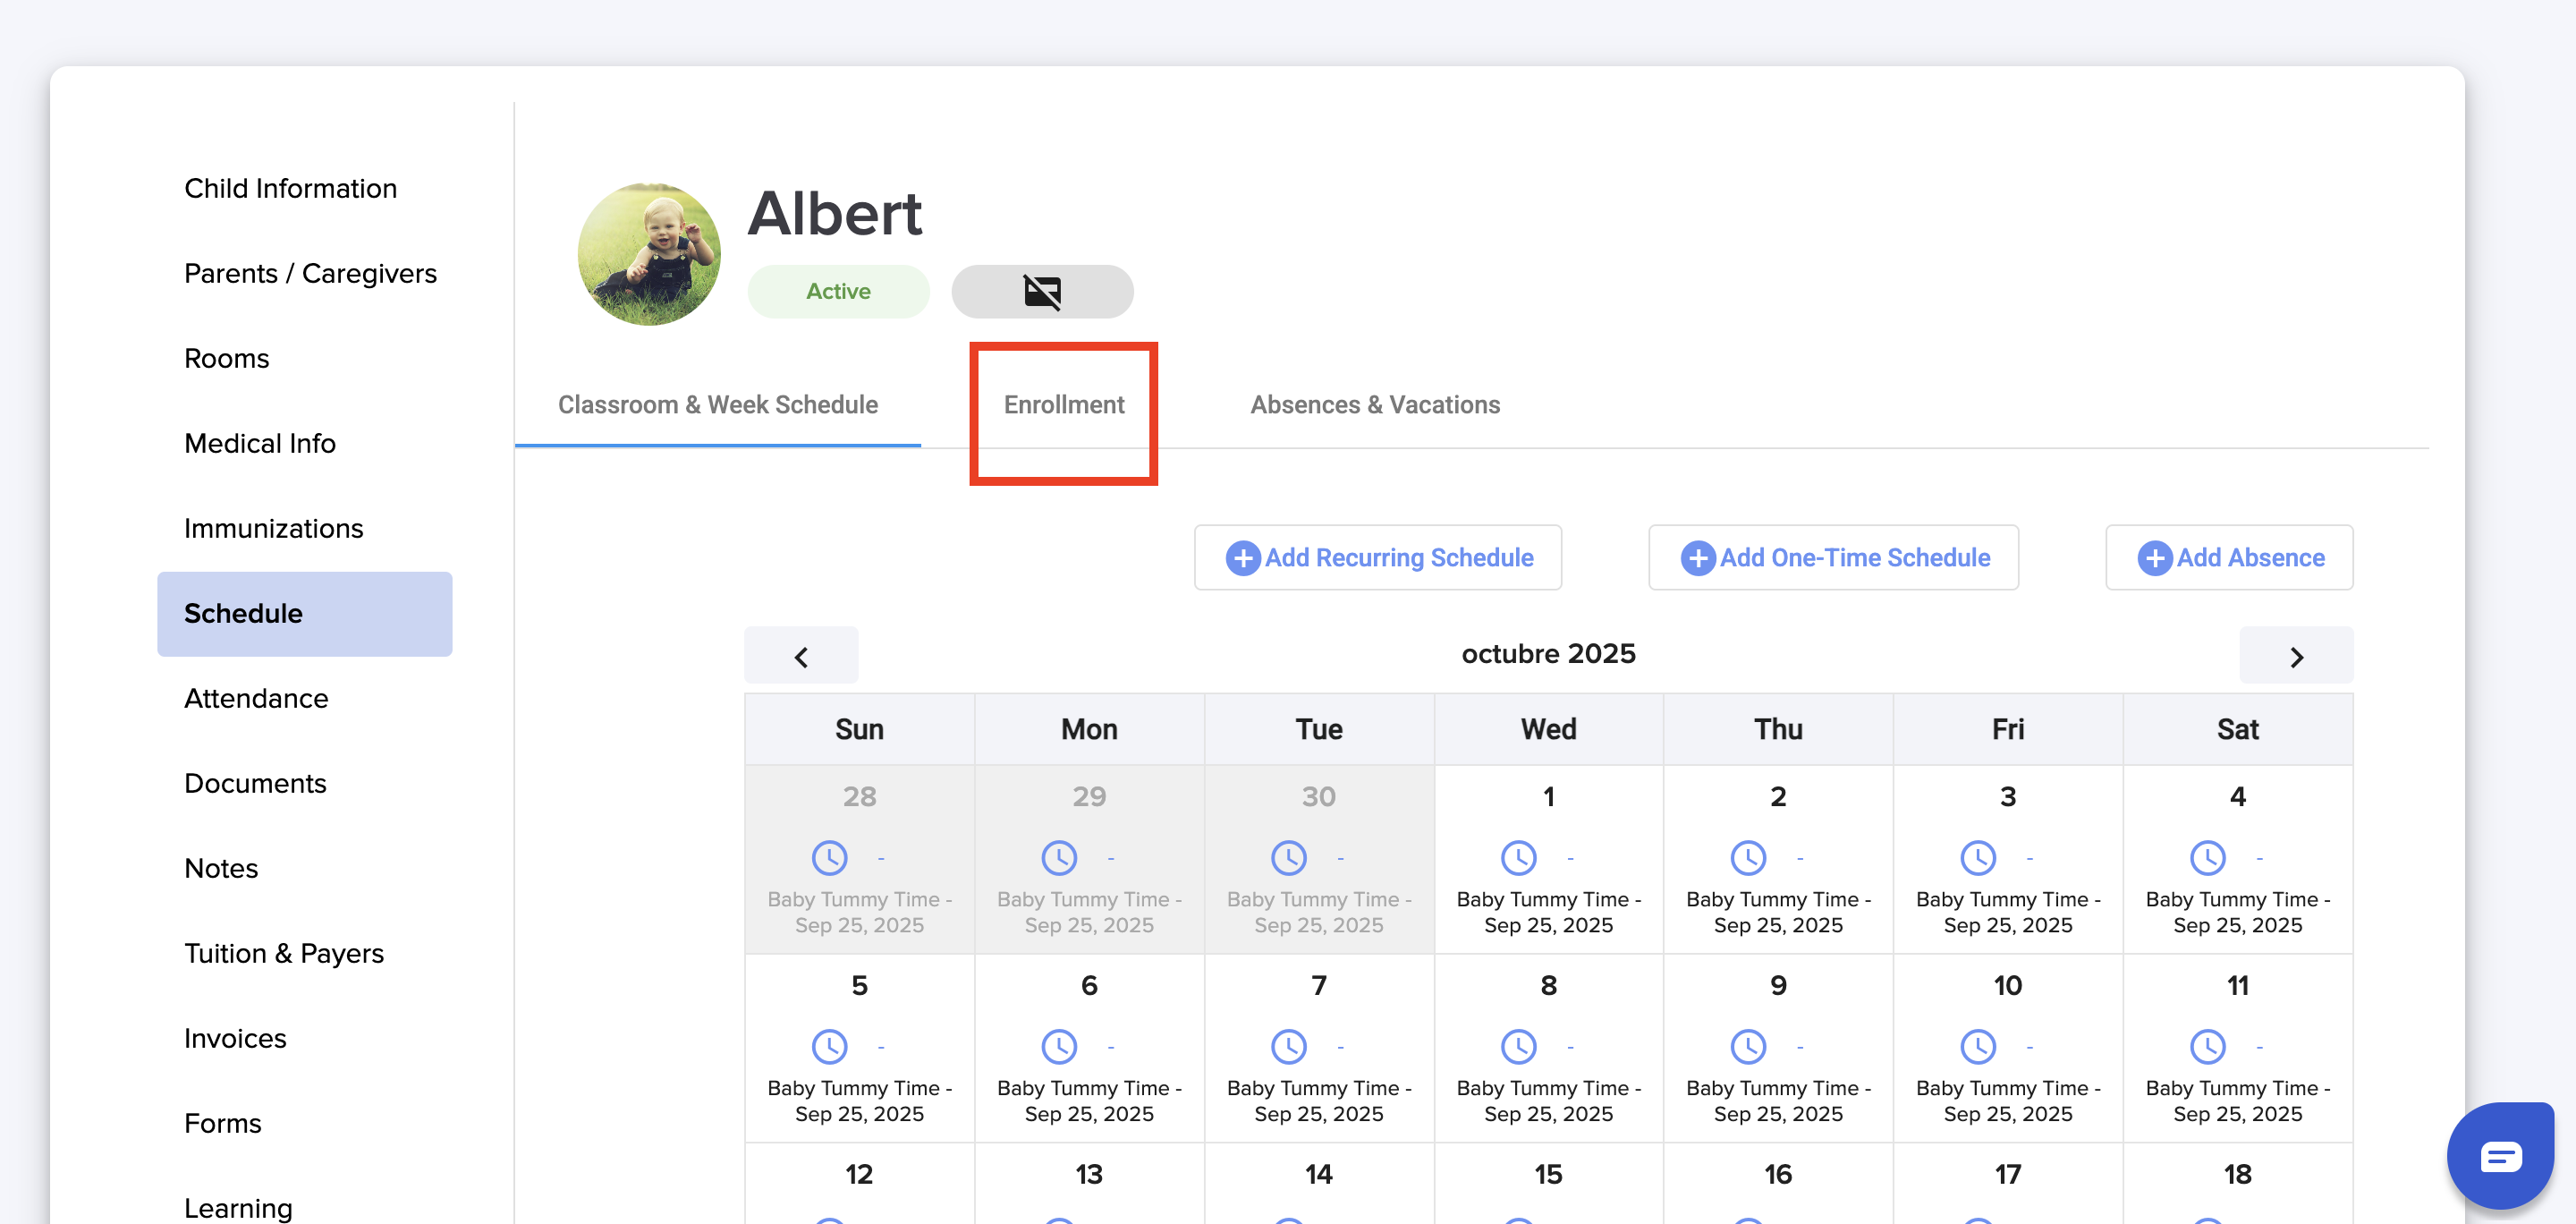
Task: Click plus icon of Add Absence
Action: pyautogui.click(x=2154, y=558)
